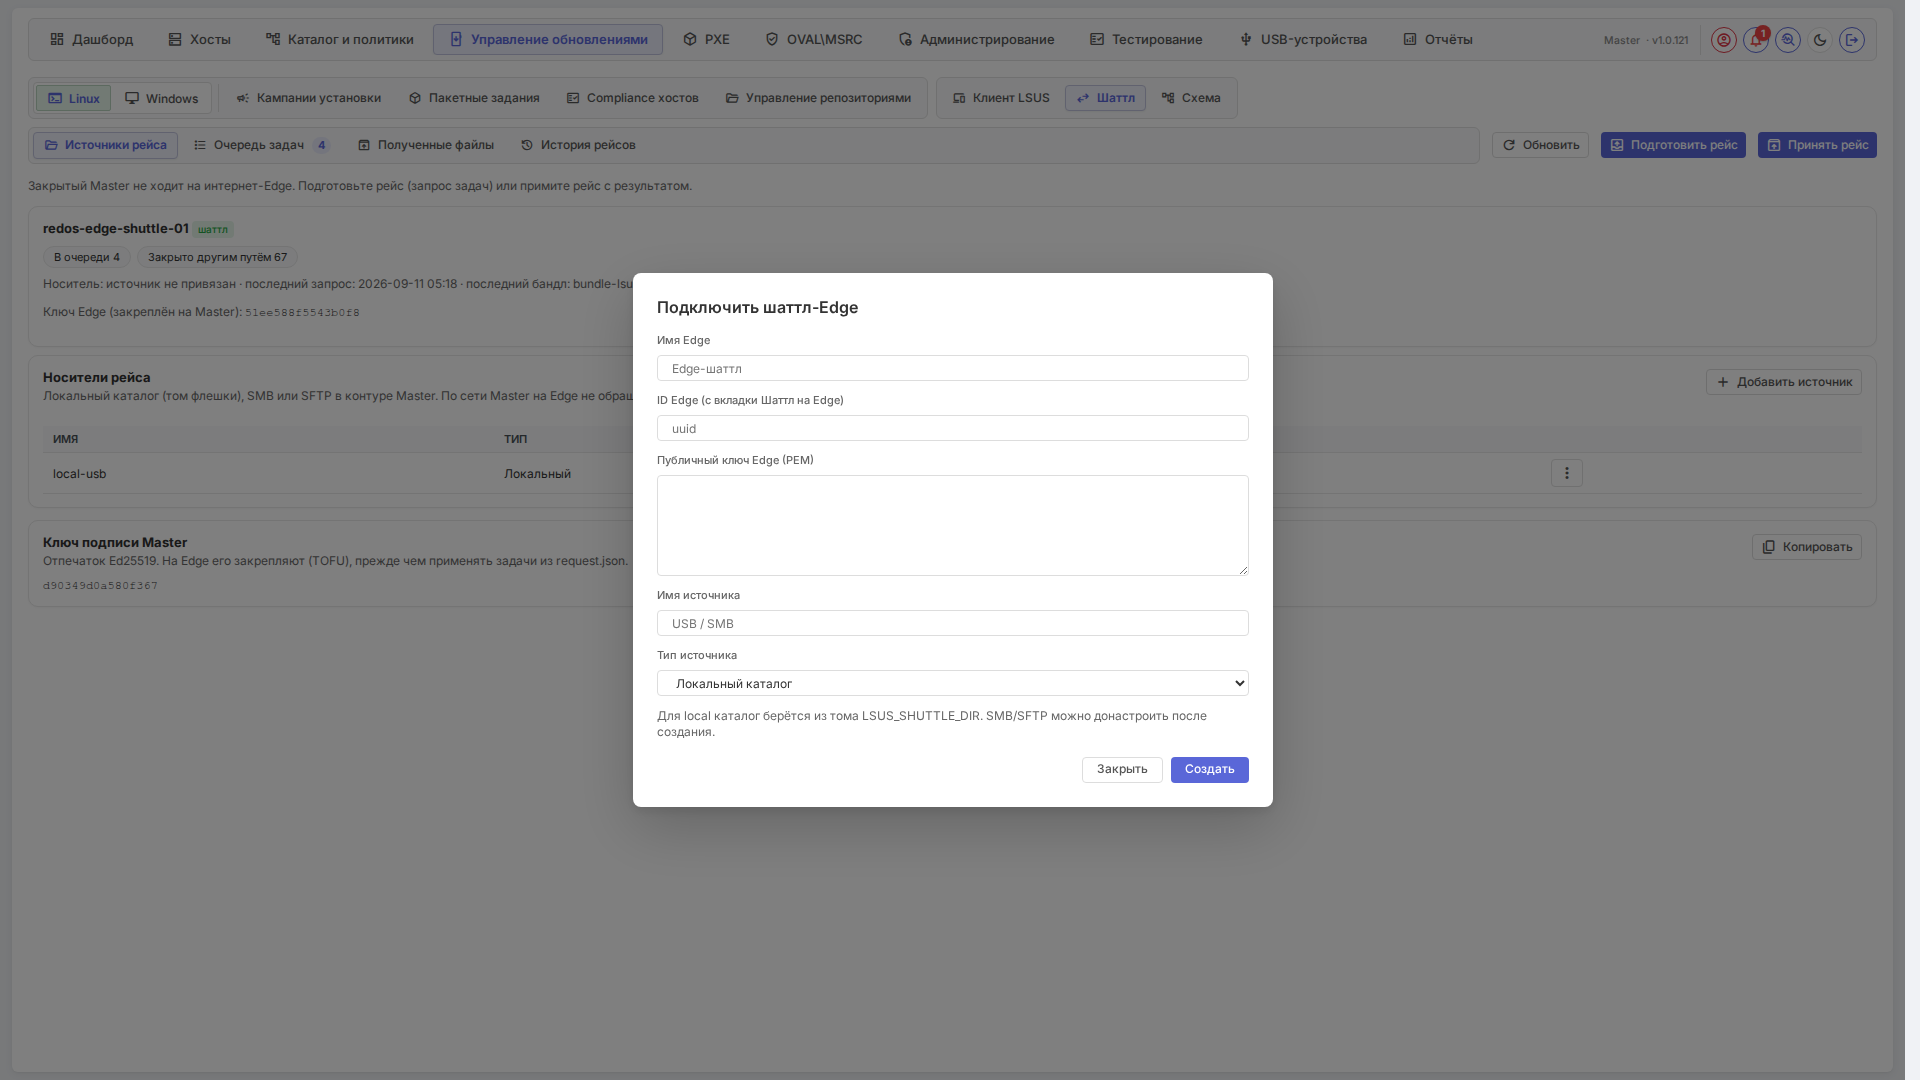Open notifications bell with badge
1920x1080 pixels.
(x=1756, y=40)
